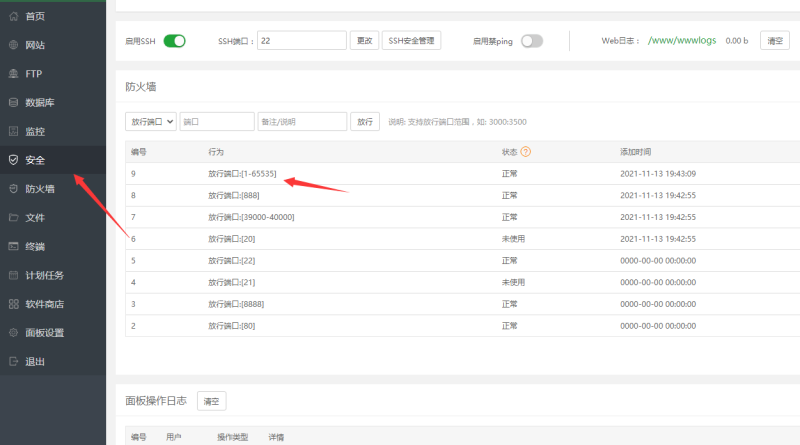Image resolution: width=800 pixels, height=445 pixels.
Task: Click the monitor icon for 监控
Action: (x=13, y=131)
